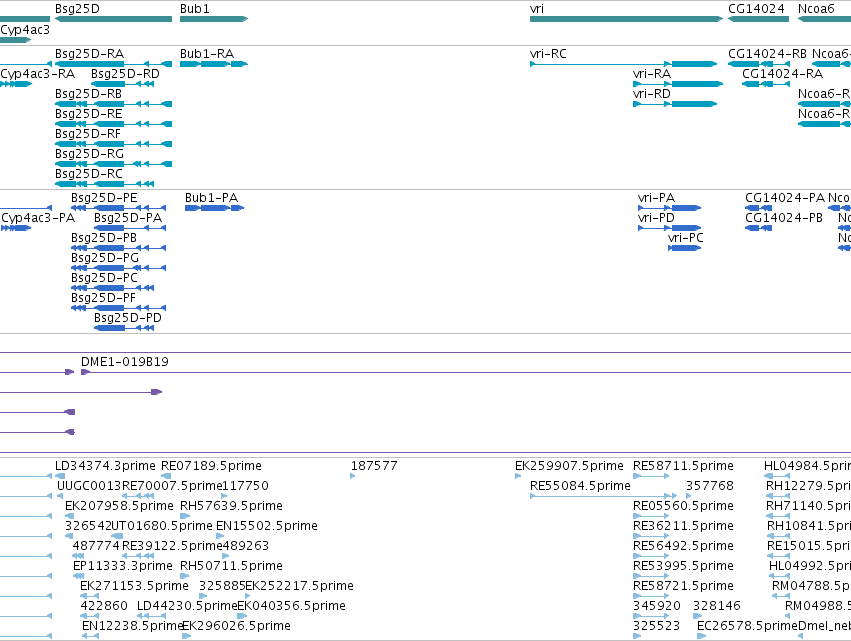This screenshot has width=851, height=641.
Task: Click feature 357768
Action: [x=689, y=496]
